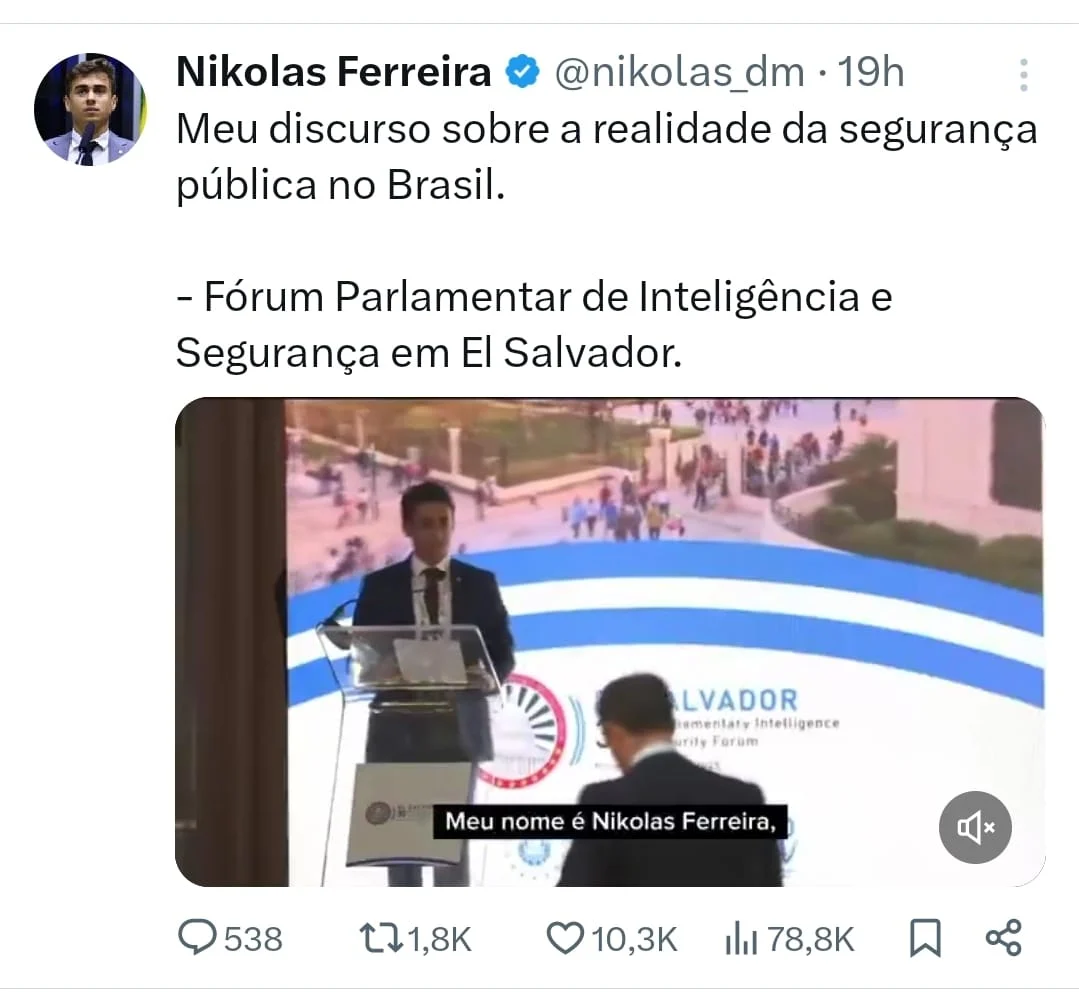Open view analytics bar chart icon
The image size is (1079, 993).
pyautogui.click(x=739, y=938)
